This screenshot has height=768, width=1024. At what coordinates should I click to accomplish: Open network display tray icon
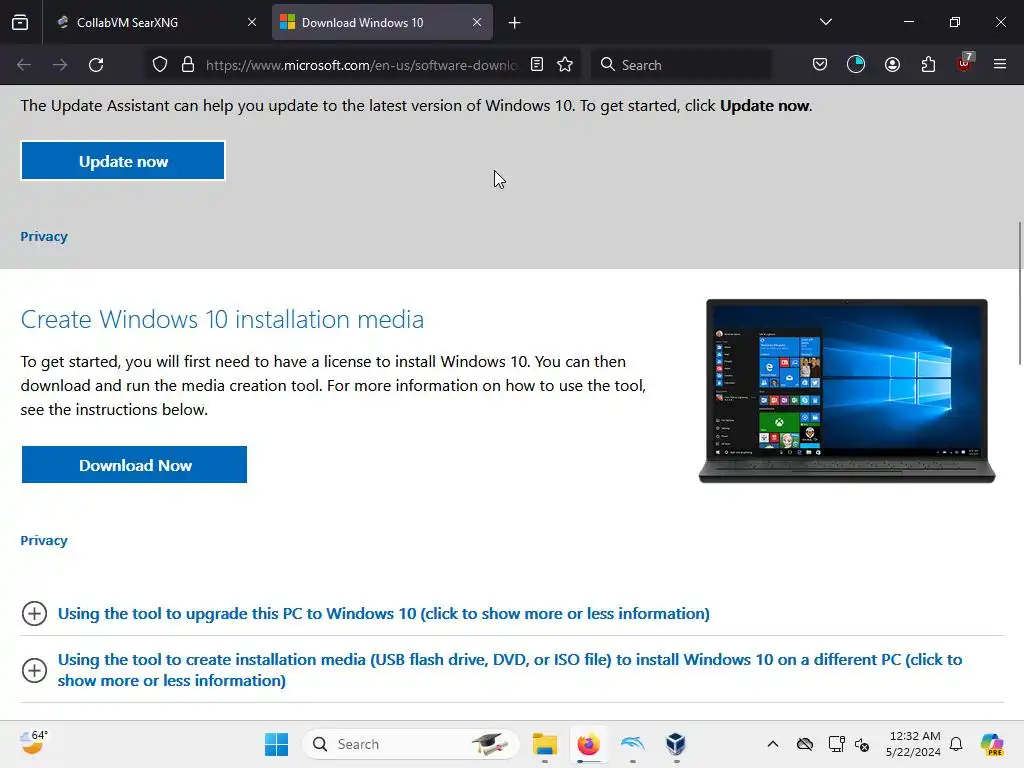tap(836, 744)
